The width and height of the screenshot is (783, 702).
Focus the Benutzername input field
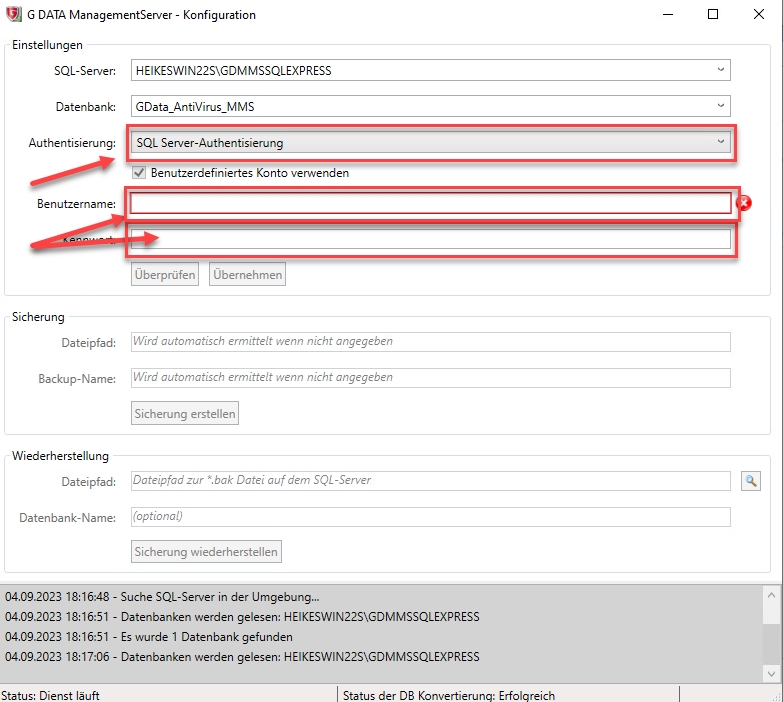(x=430, y=203)
